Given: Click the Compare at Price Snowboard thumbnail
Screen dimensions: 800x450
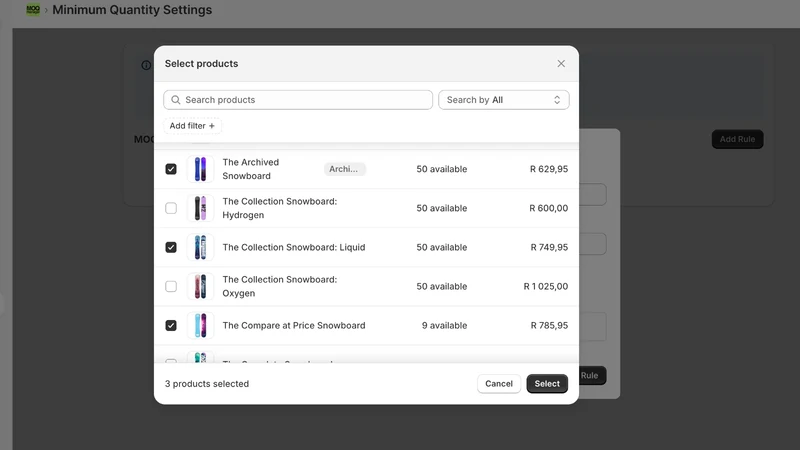Looking at the screenshot, I should (x=201, y=326).
